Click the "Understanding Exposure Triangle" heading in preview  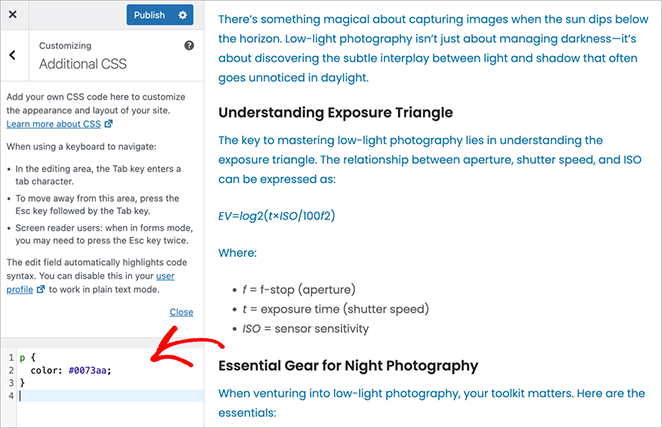click(x=335, y=112)
